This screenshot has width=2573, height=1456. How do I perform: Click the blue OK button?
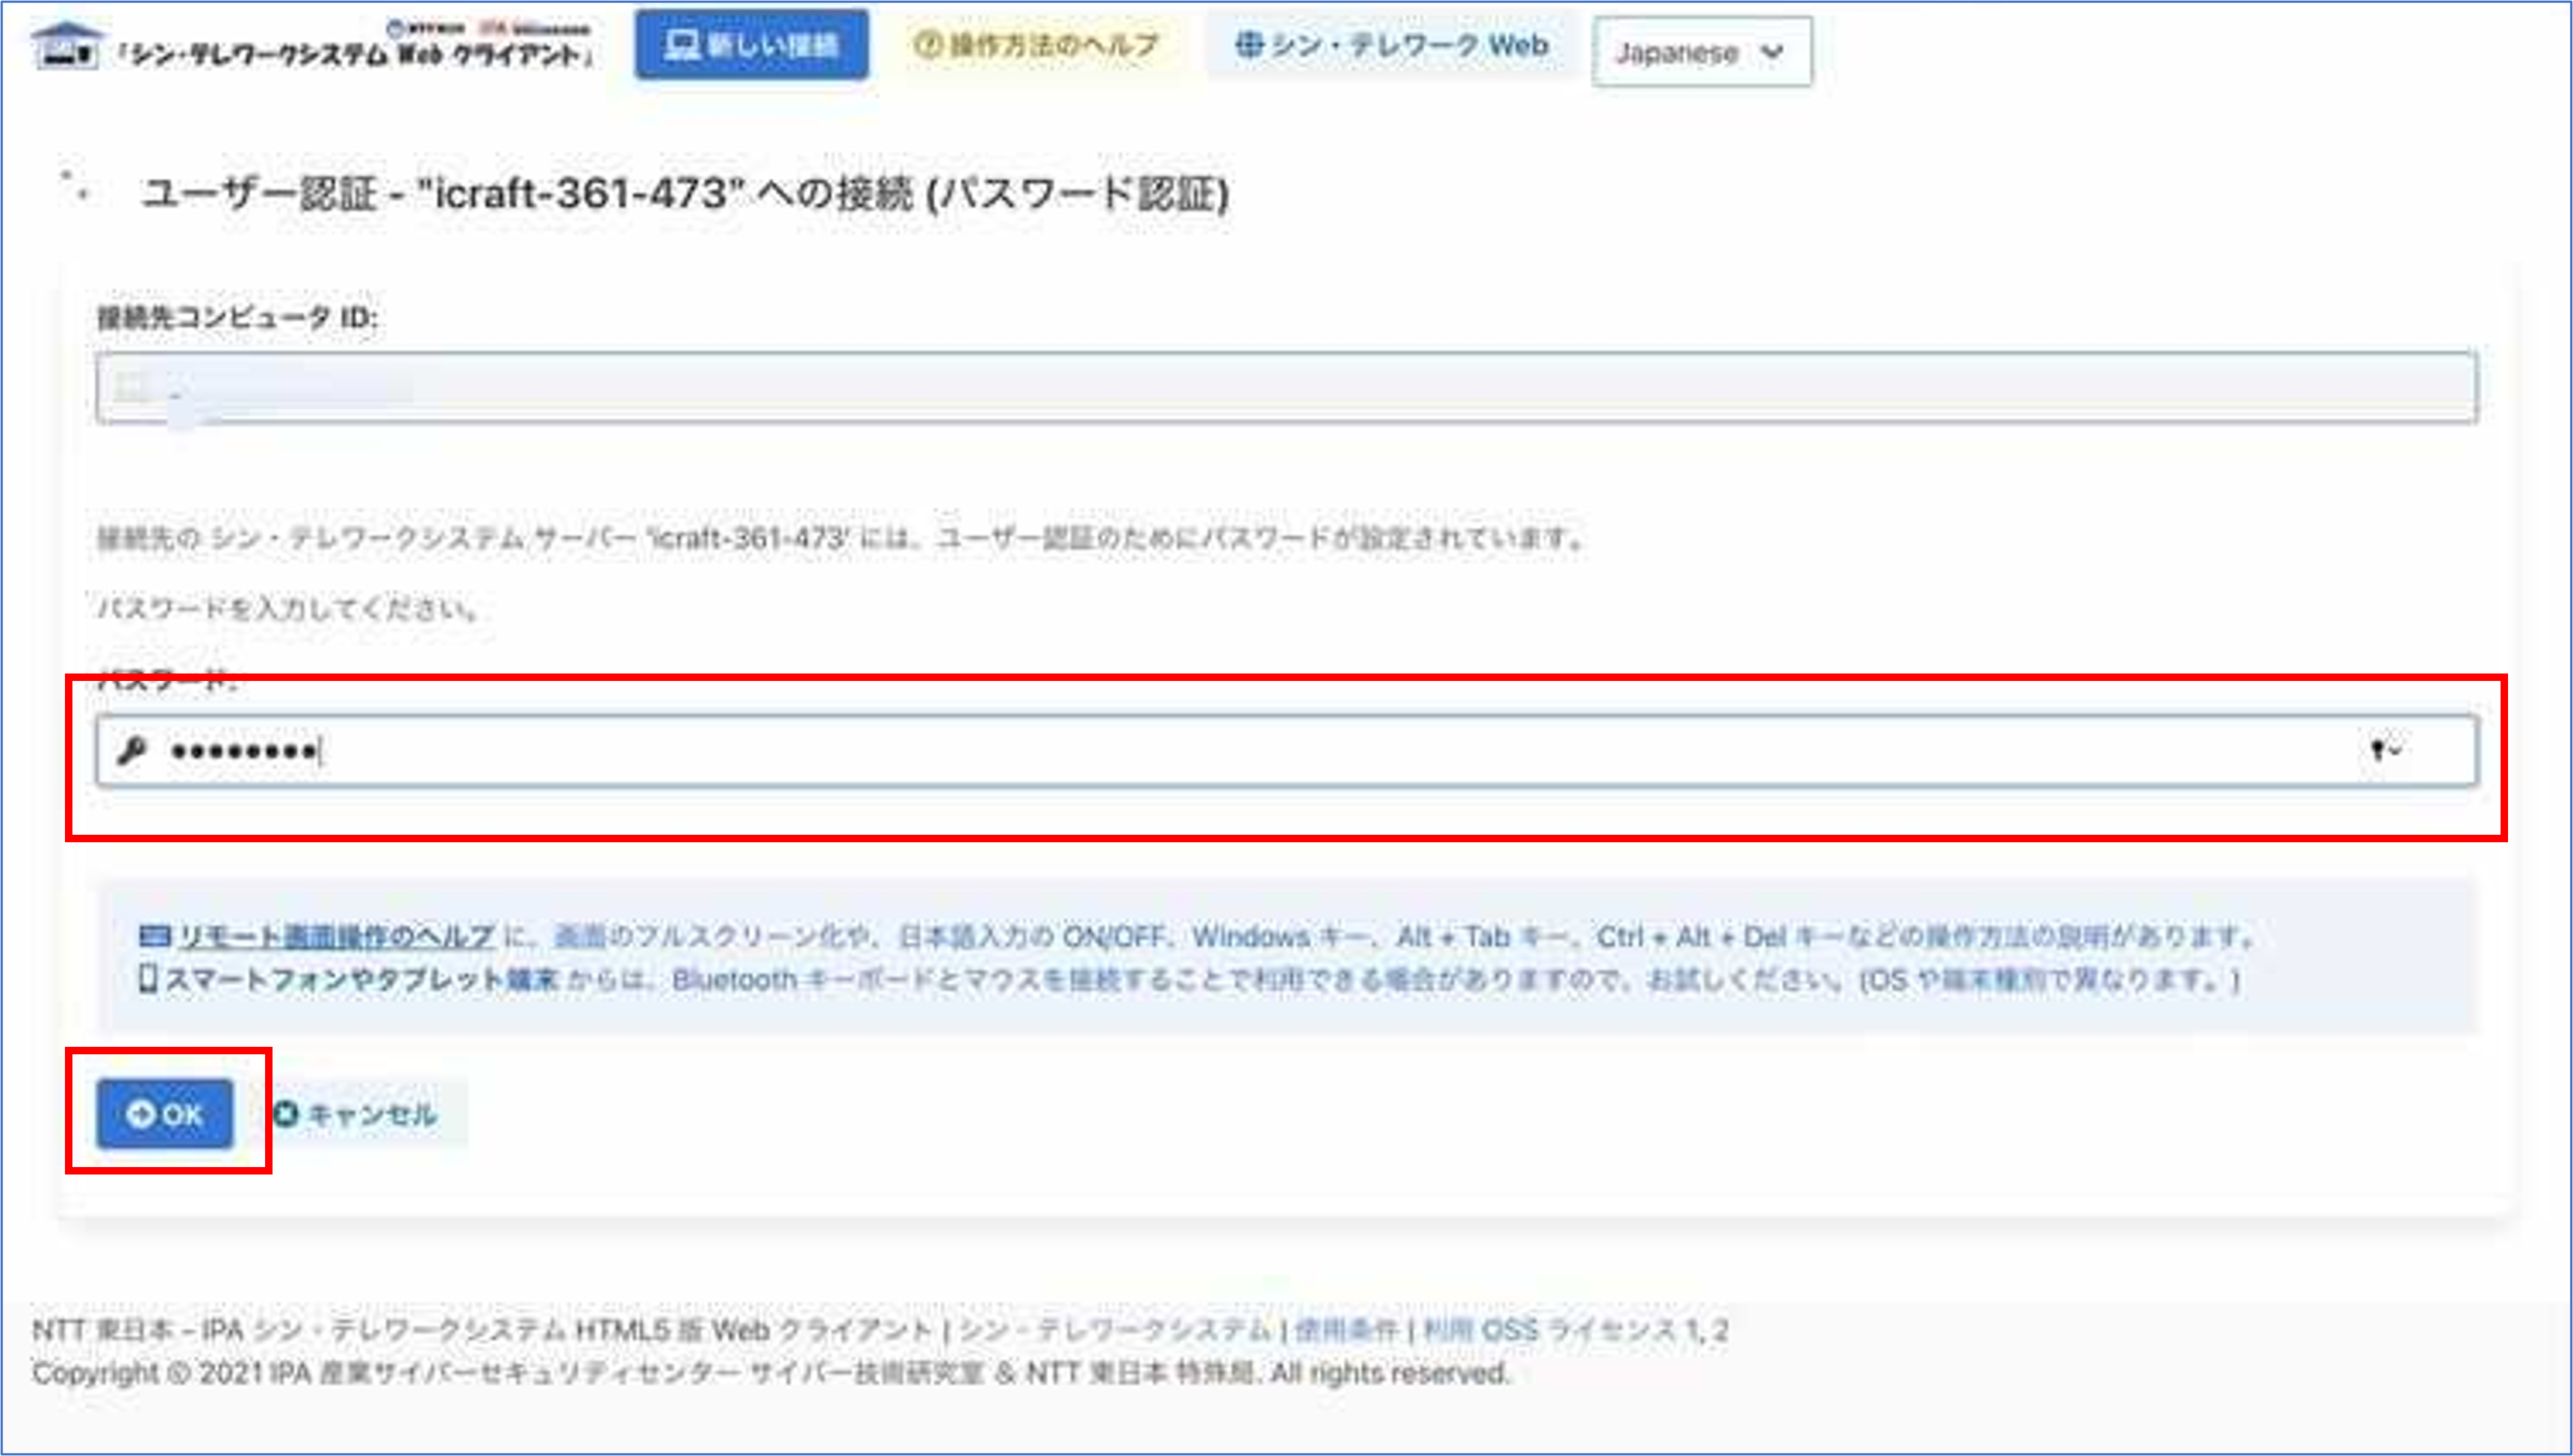(165, 1113)
